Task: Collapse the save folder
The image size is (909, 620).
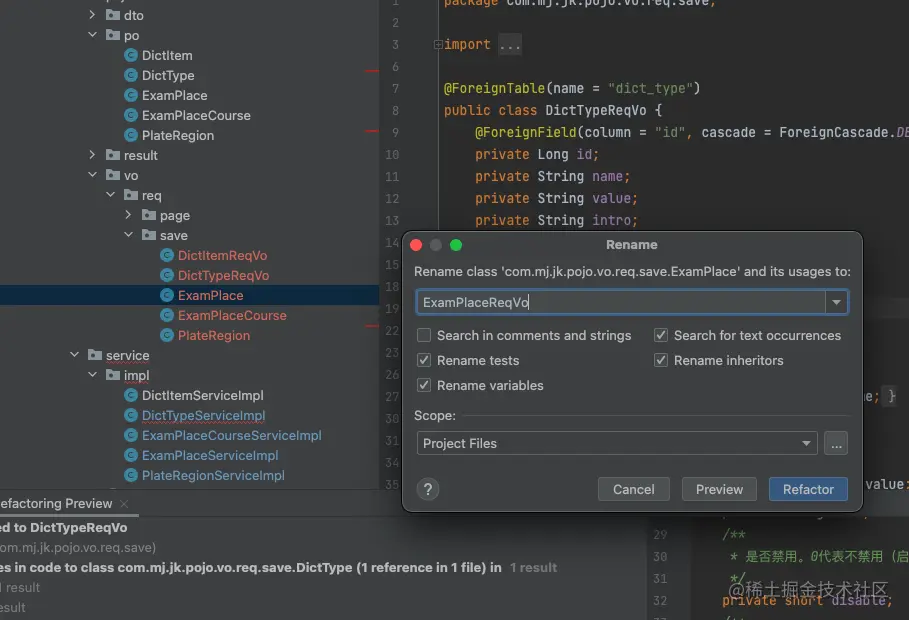Action: pos(128,235)
